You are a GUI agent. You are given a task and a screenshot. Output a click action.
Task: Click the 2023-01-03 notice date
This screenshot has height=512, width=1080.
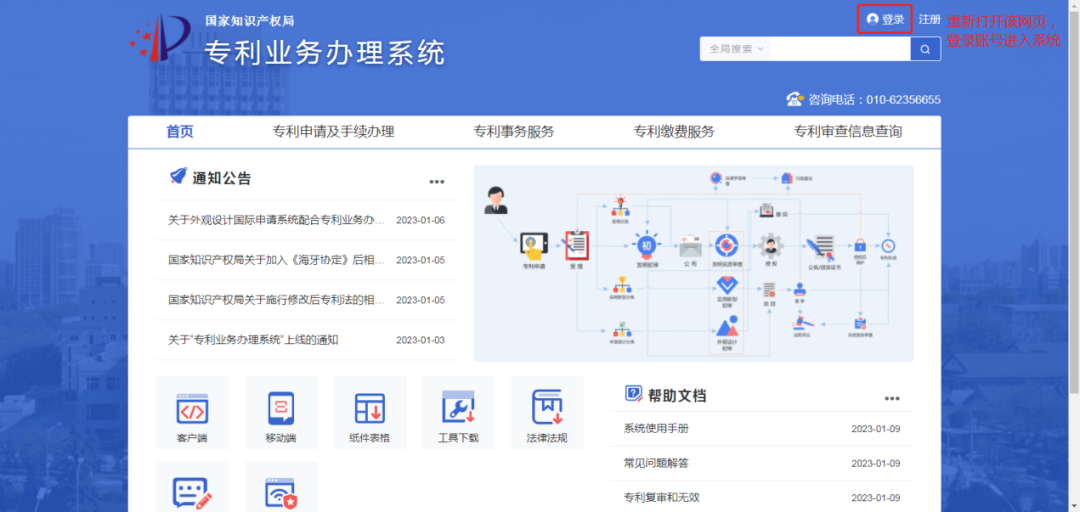(421, 340)
